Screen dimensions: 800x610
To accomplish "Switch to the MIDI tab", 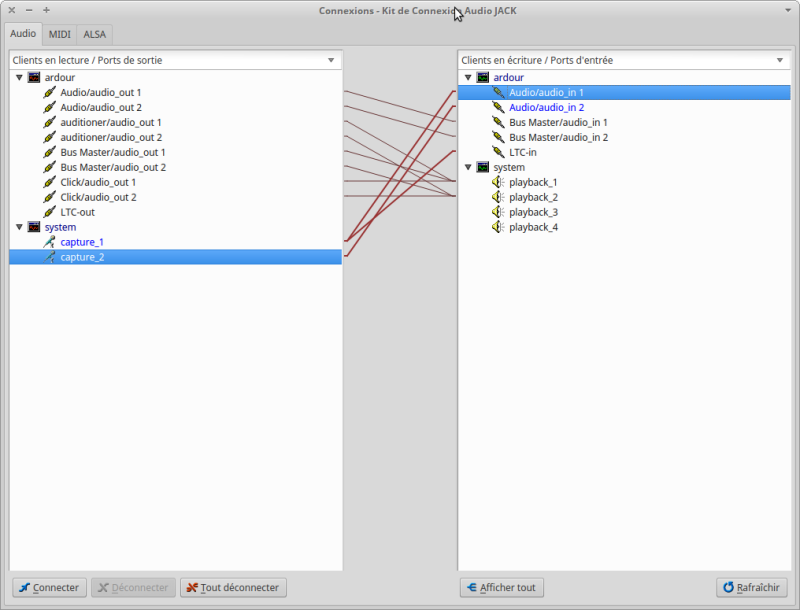I will pos(60,35).
